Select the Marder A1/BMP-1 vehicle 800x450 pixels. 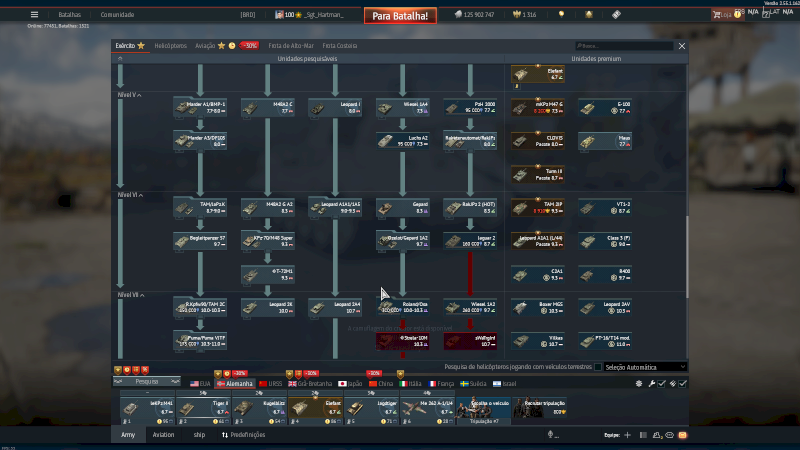tap(200, 107)
